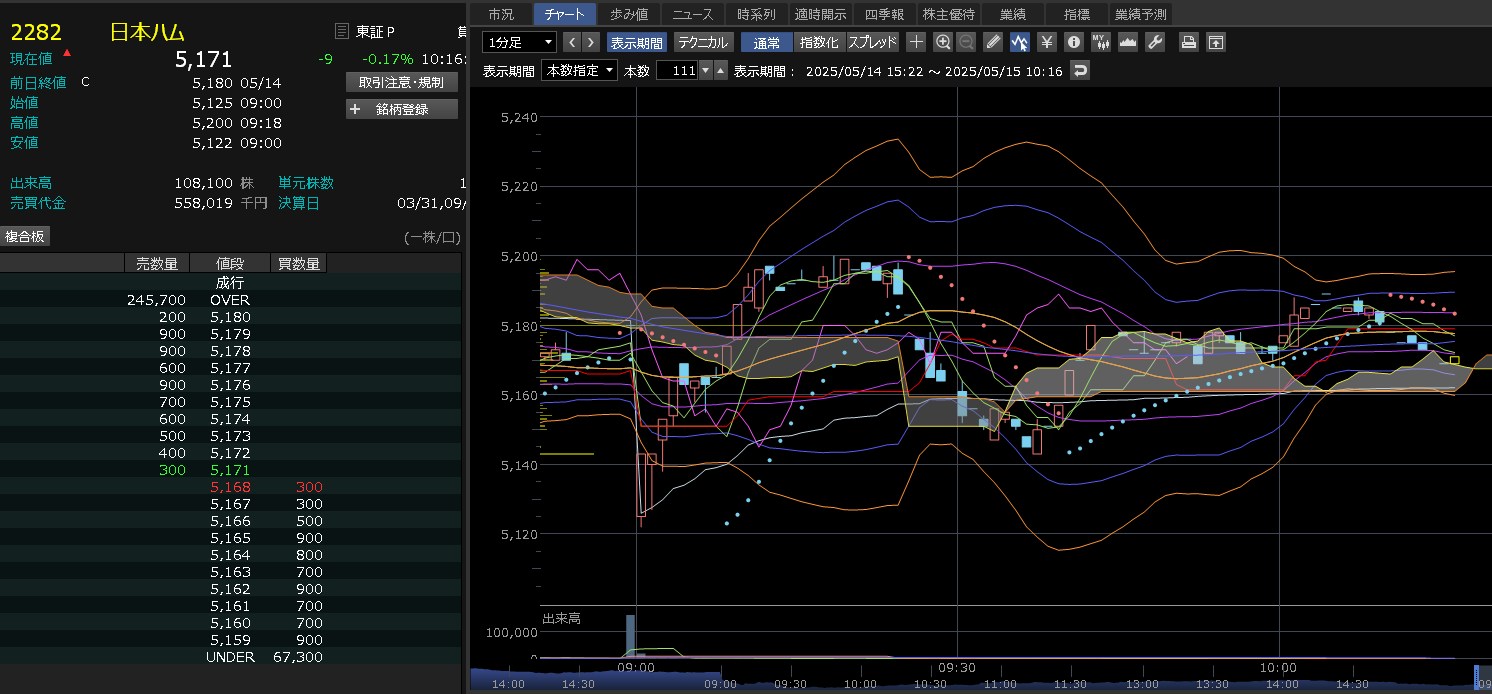Decrease the bar count with the down arrow
The height and width of the screenshot is (694, 1492).
[705, 71]
